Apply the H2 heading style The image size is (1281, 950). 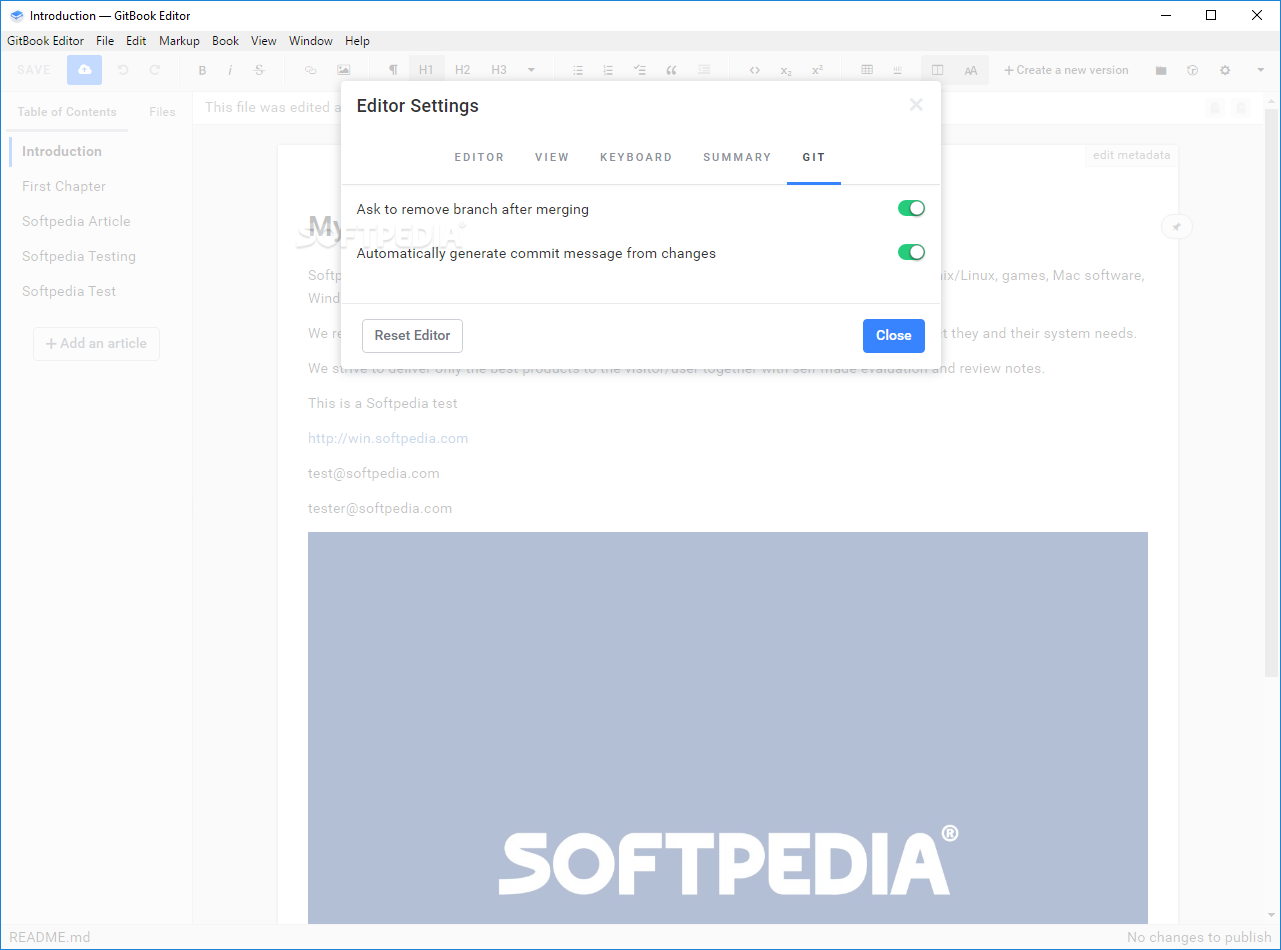(x=462, y=70)
